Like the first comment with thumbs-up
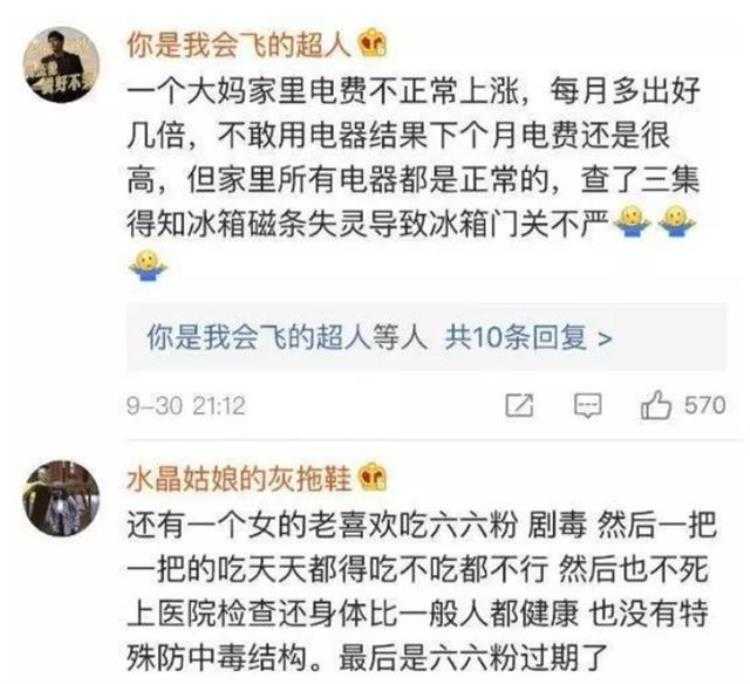The width and height of the screenshot is (750, 684). (x=655, y=406)
